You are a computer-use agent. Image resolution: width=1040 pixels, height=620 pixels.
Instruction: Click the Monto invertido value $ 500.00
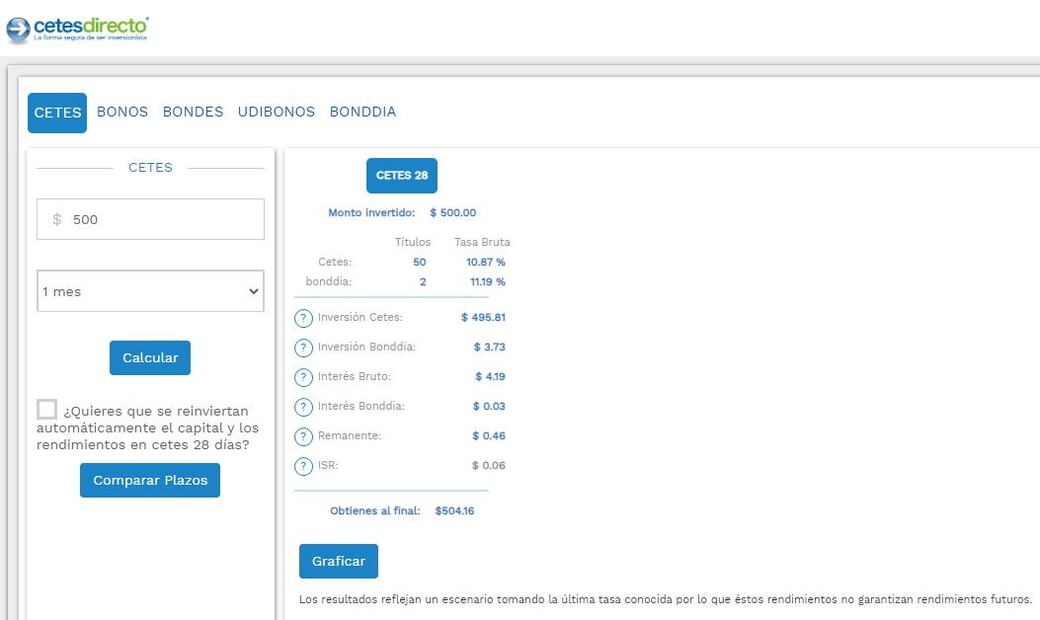point(453,213)
